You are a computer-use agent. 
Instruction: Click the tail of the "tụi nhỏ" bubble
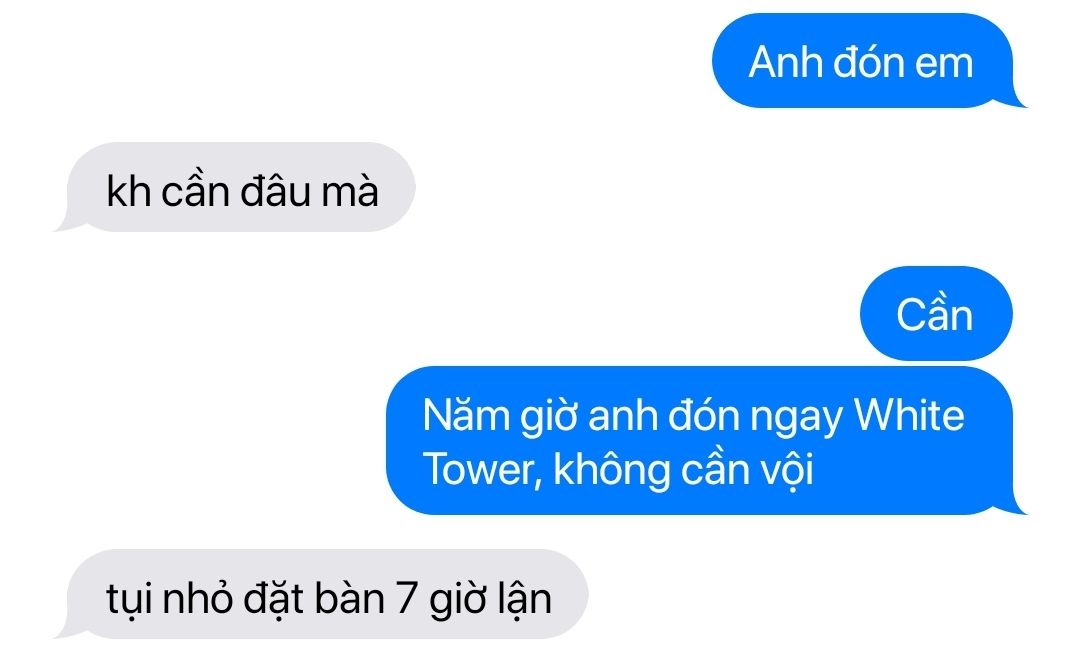pos(66,631)
